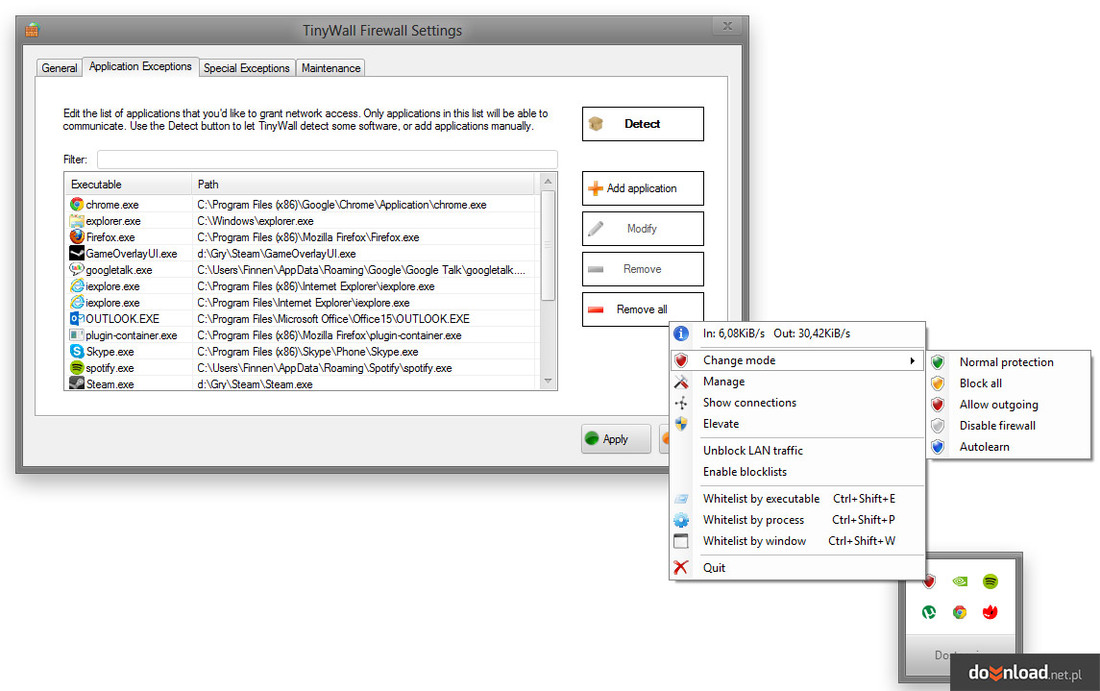Viewport: 1100px width, 691px height.
Task: Sort by the Path column header
Action: 363,185
